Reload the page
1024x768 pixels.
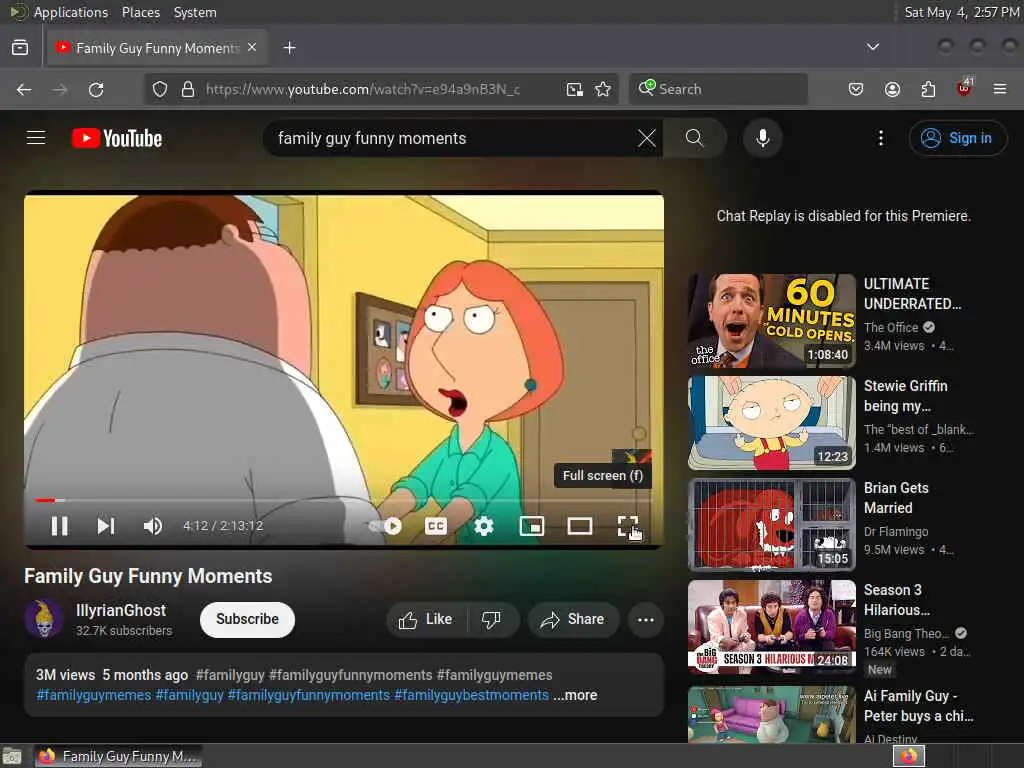(96, 89)
